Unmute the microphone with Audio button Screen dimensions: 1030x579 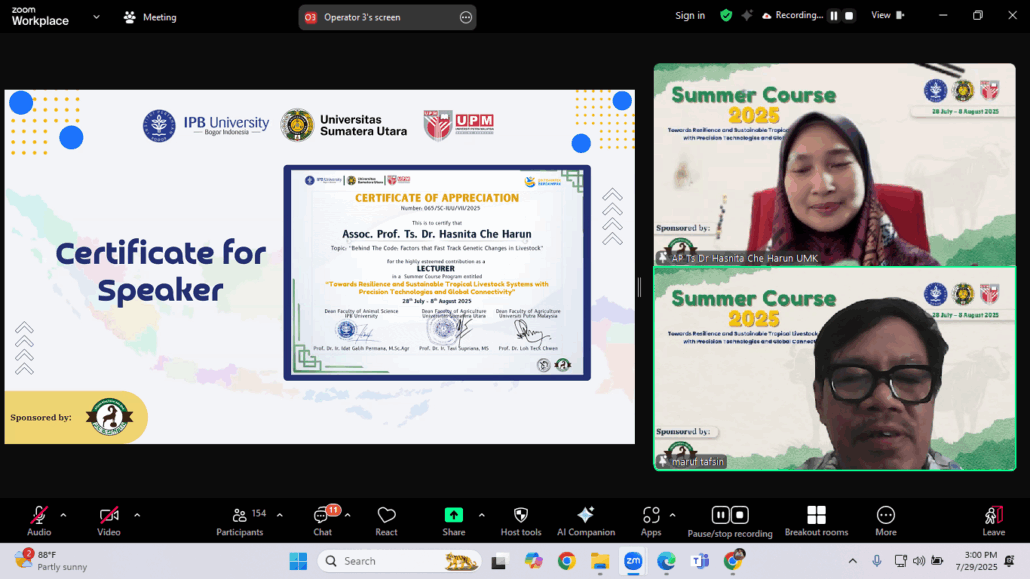pos(39,520)
